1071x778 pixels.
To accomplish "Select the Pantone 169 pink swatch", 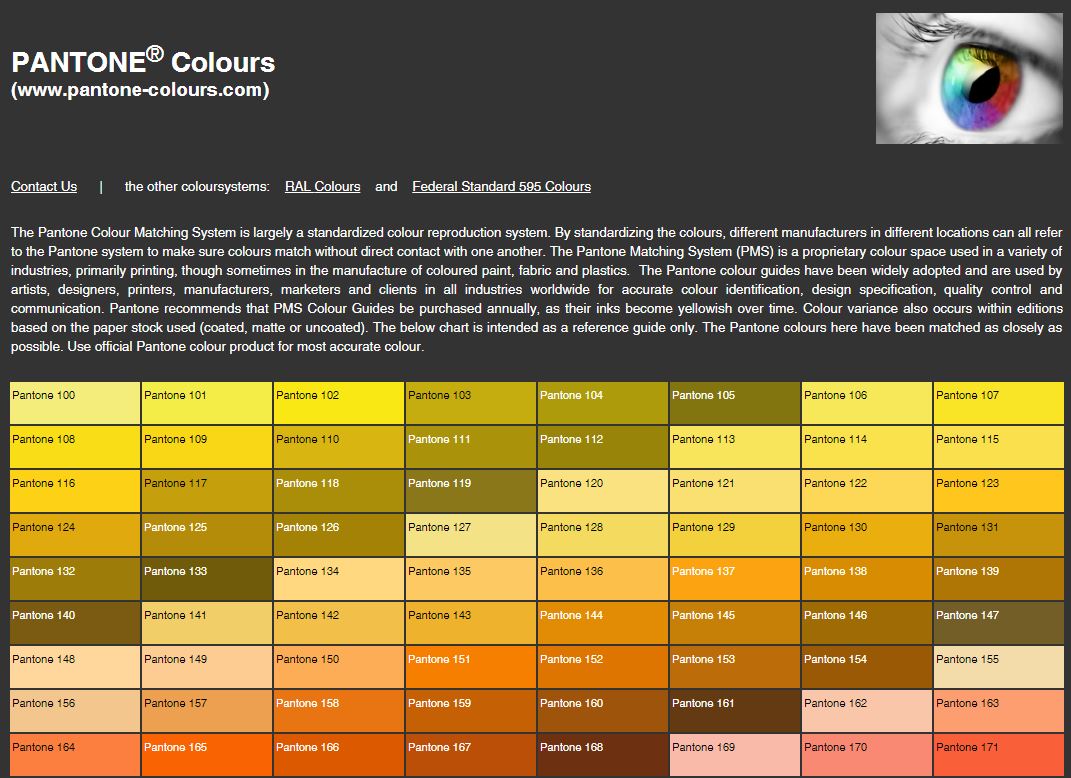I will pyautogui.click(x=735, y=755).
